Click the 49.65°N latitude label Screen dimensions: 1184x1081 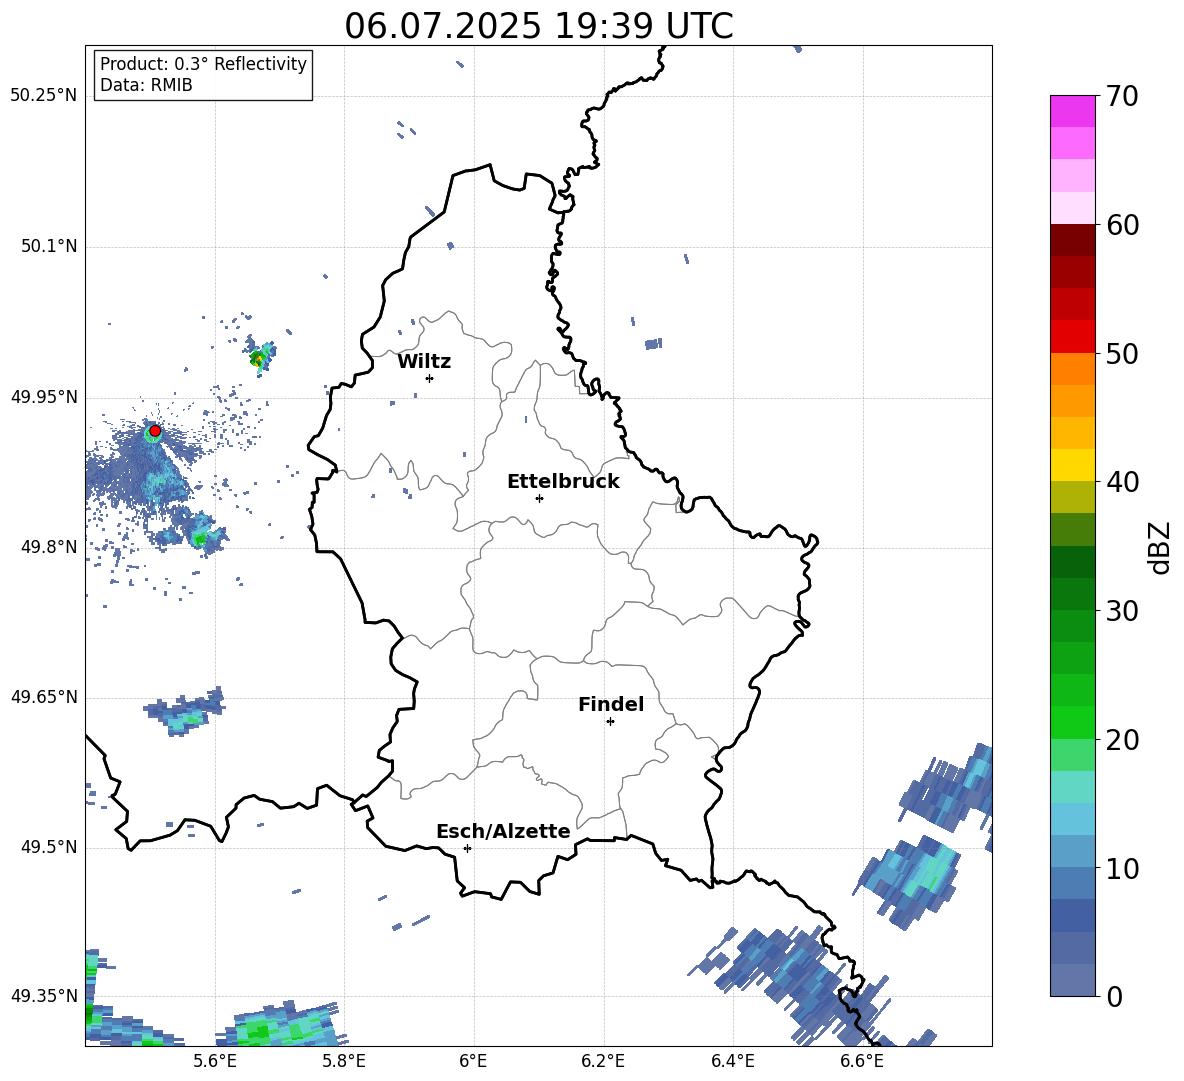(44, 696)
